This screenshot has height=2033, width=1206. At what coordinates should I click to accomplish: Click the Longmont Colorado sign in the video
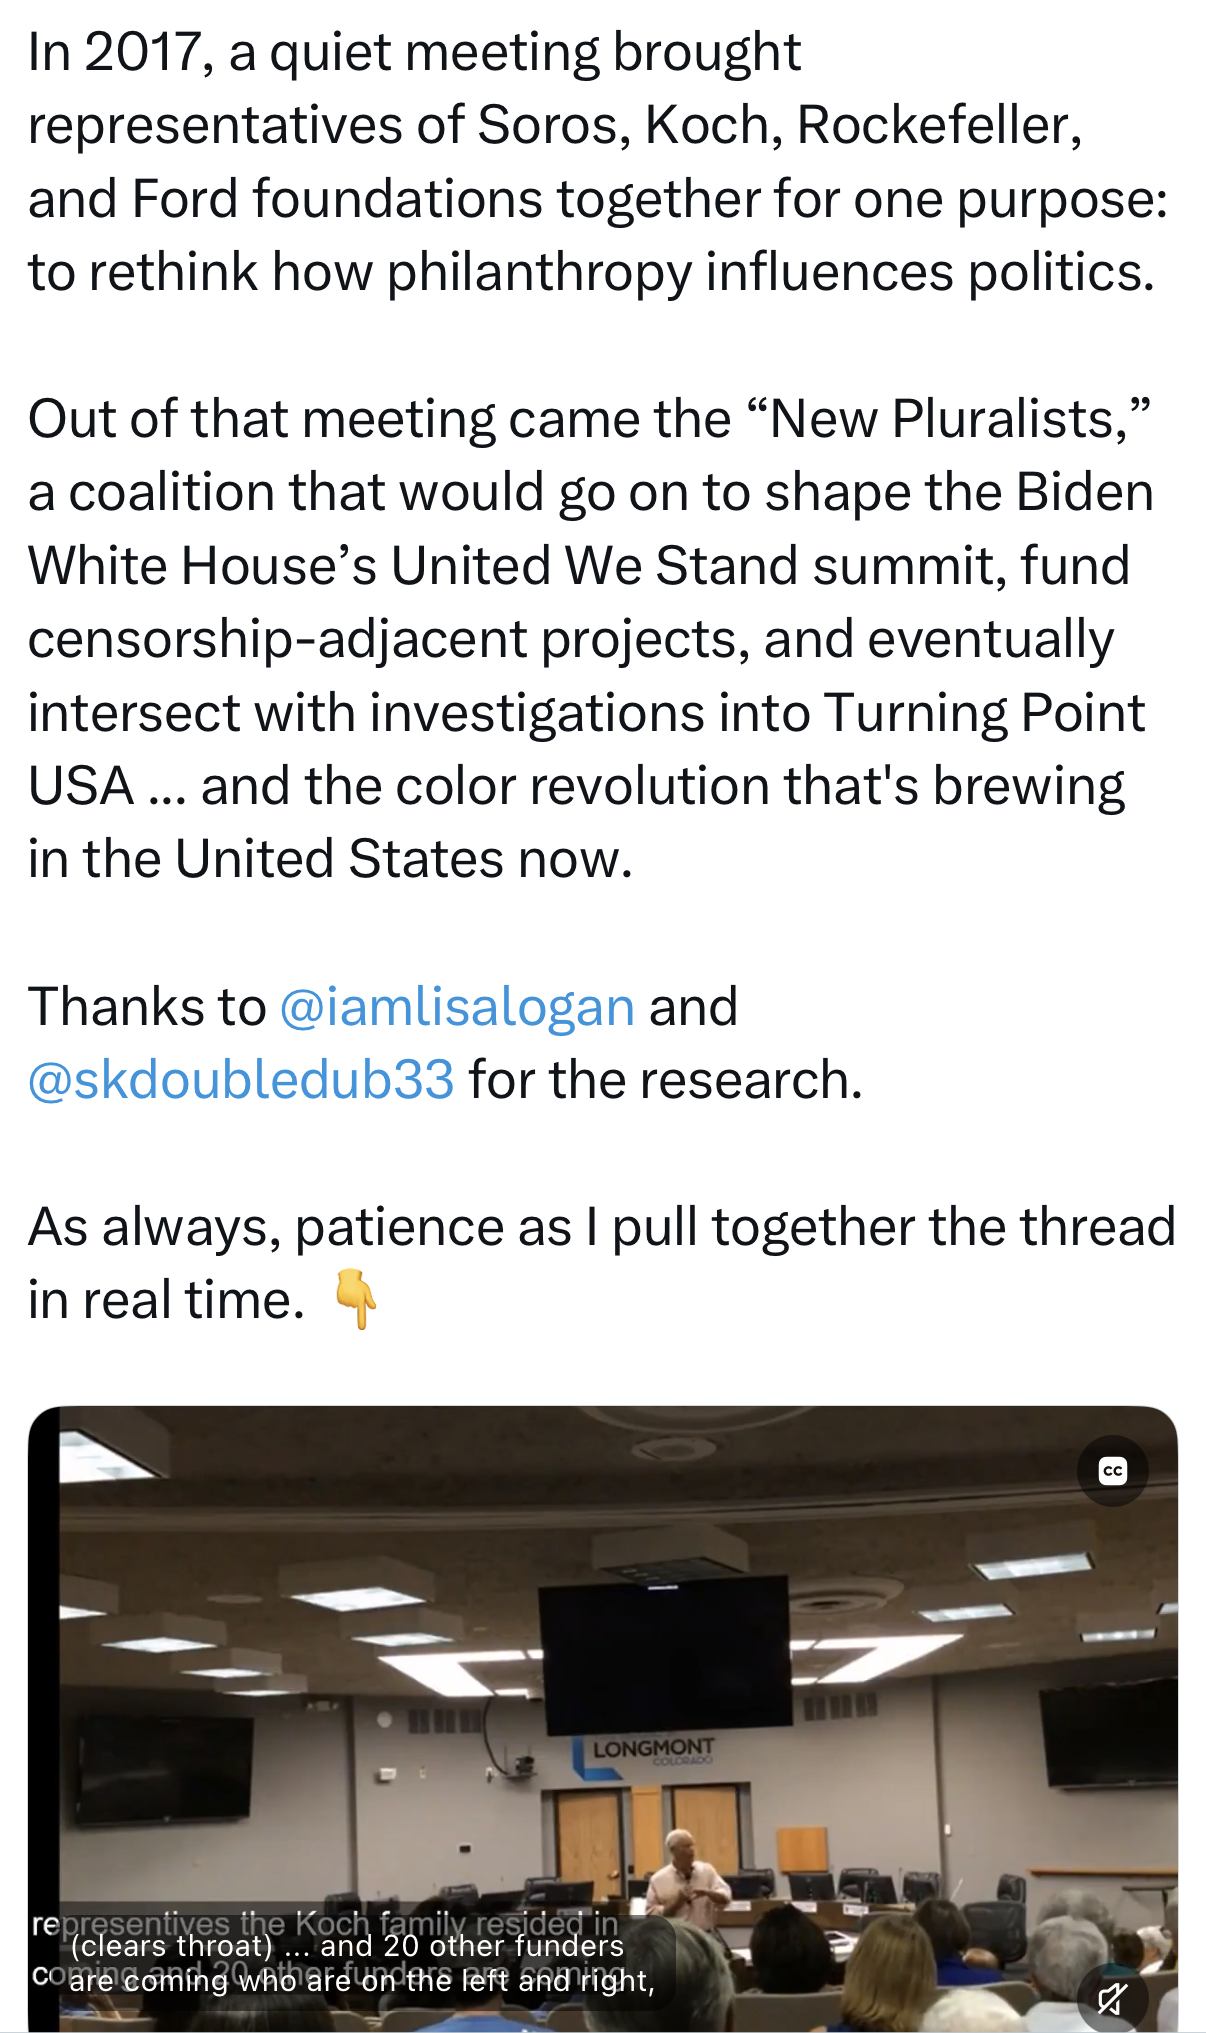click(x=652, y=1749)
